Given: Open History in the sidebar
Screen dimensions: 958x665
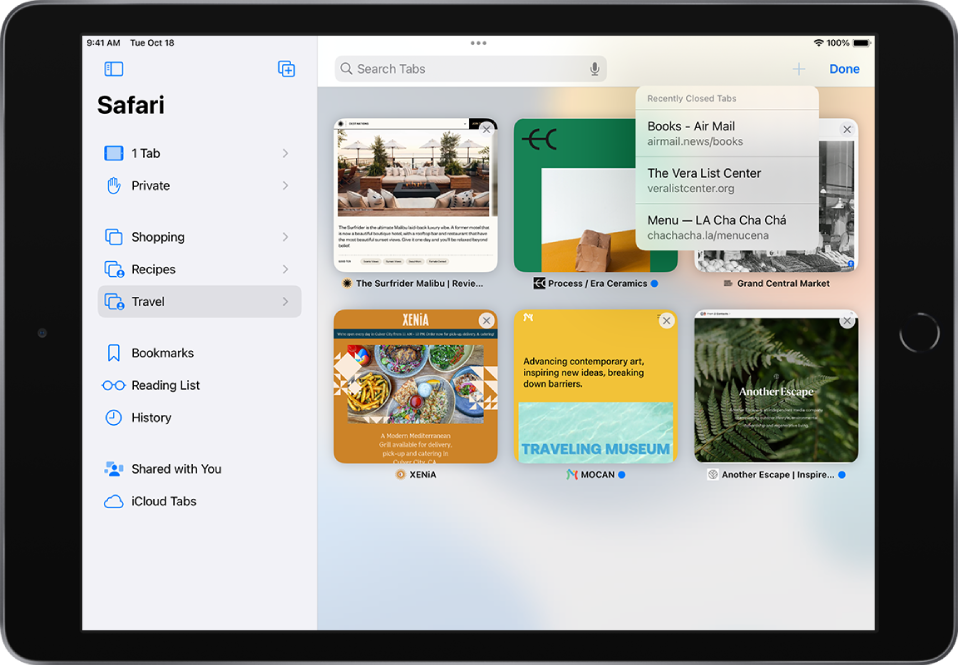Looking at the screenshot, I should (x=151, y=418).
